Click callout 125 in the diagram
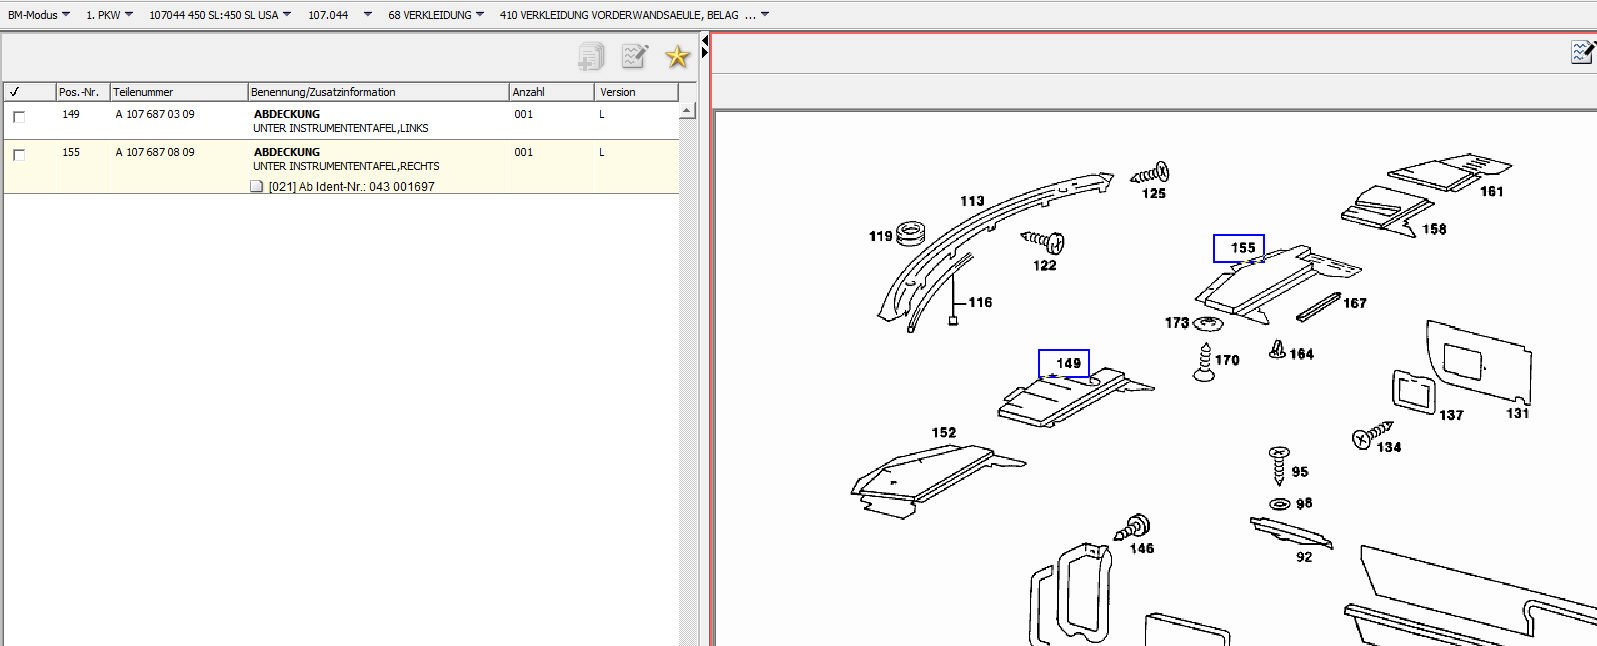The height and width of the screenshot is (646, 1597). click(1154, 193)
